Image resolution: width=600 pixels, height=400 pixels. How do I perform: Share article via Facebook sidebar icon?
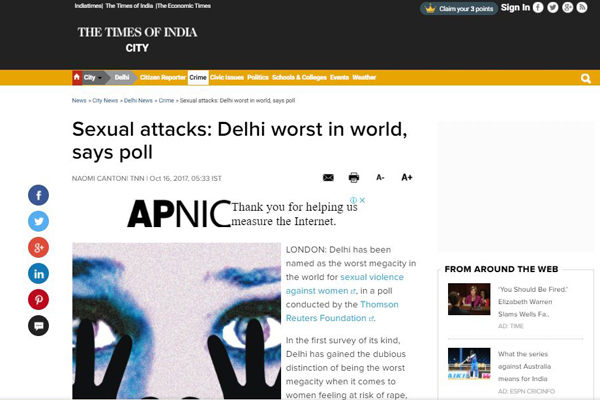pyautogui.click(x=38, y=195)
